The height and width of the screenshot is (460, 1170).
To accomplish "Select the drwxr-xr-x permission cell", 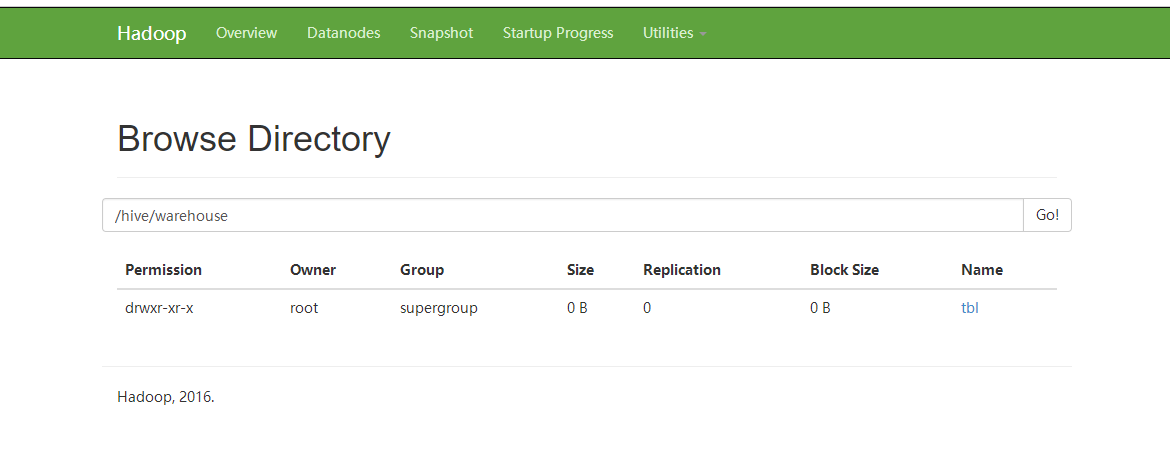I will click(159, 308).
